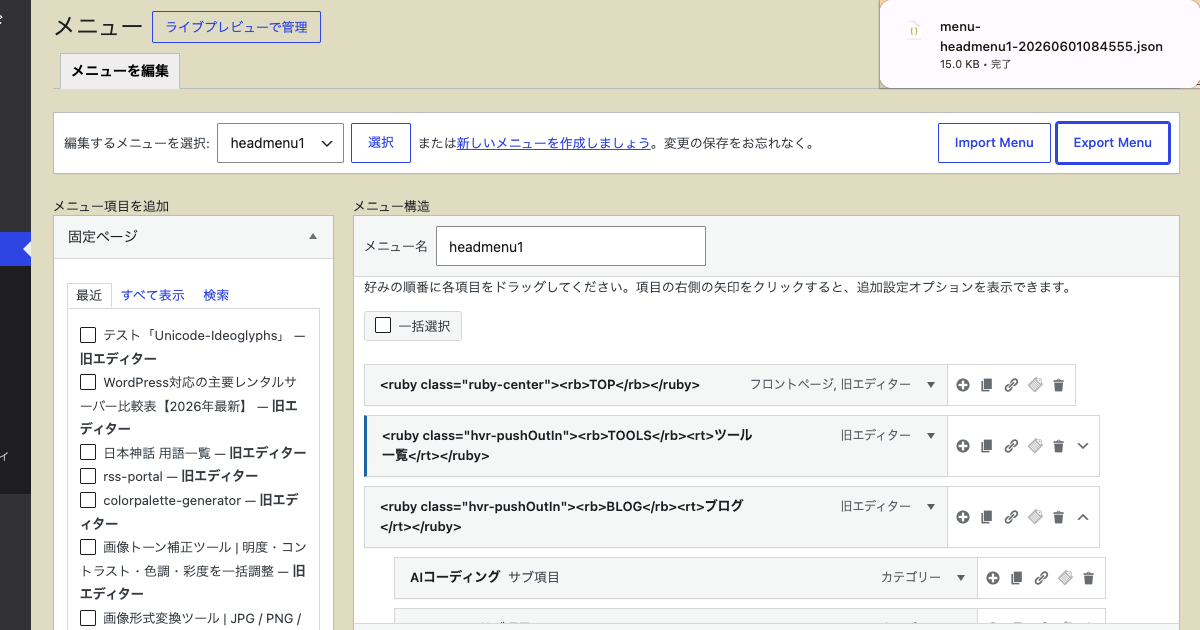Delete the TOOLS menu item via trash icon
Viewport: 1200px width, 630px height.
(1059, 446)
